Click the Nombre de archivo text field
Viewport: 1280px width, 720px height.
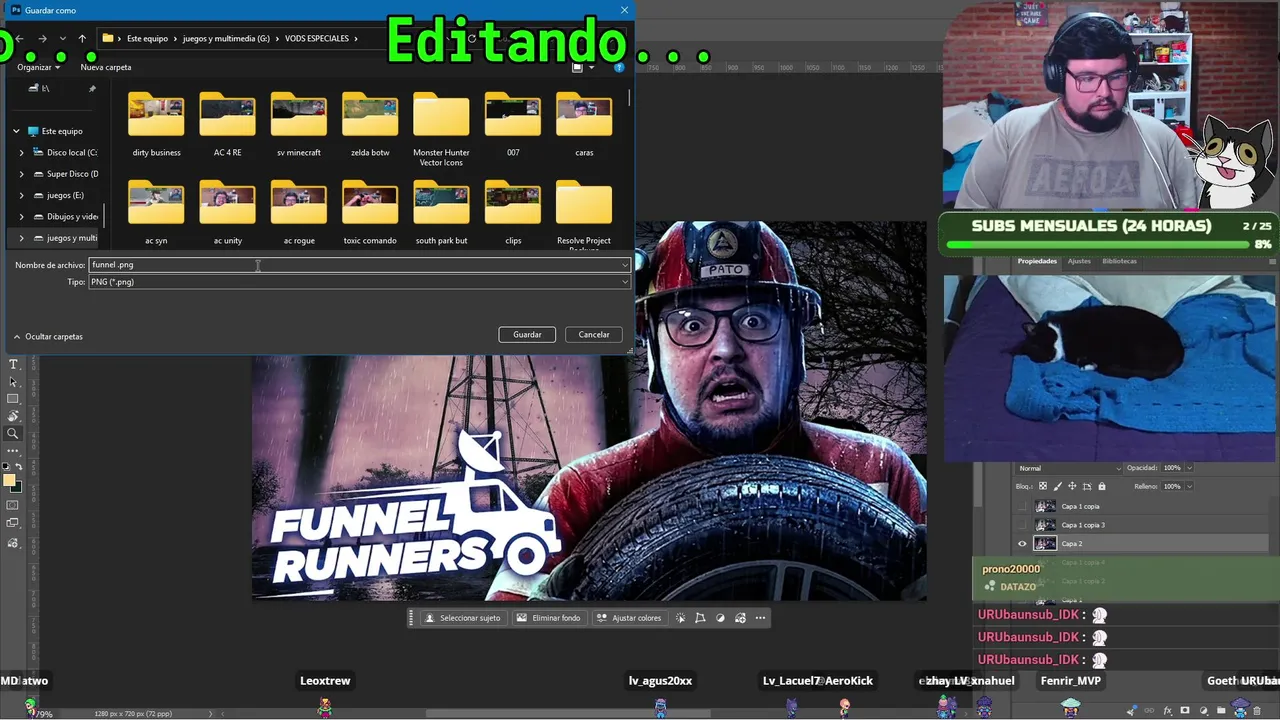pyautogui.click(x=355, y=265)
